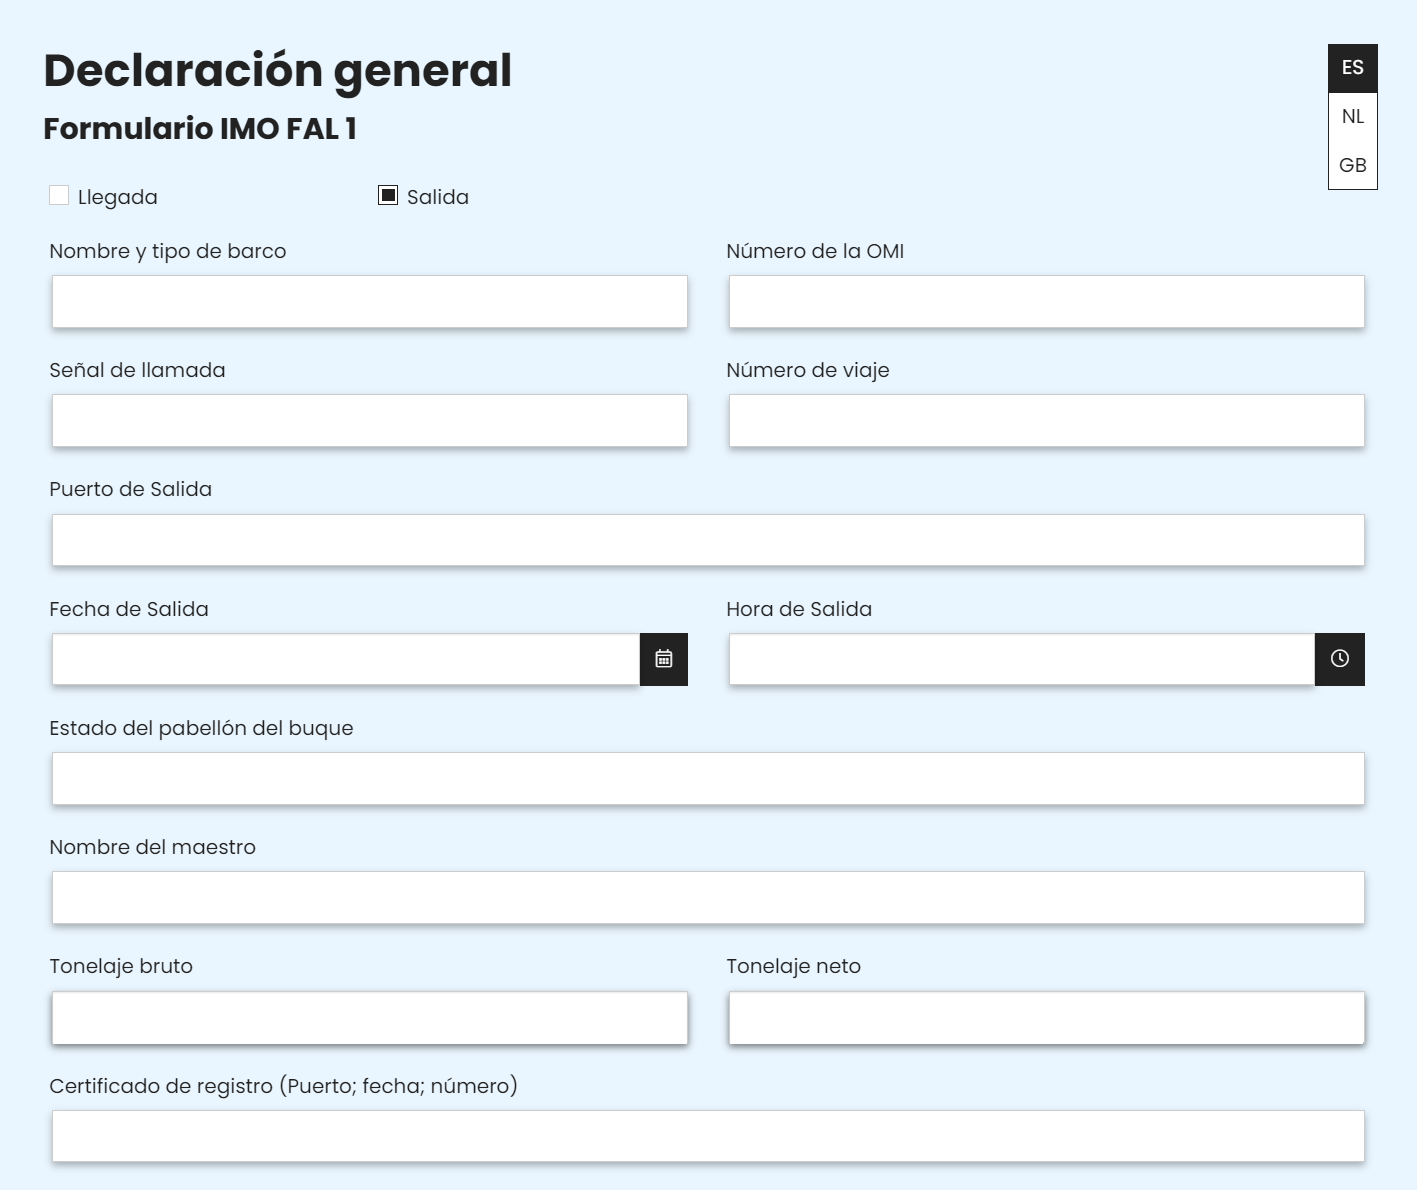The height and width of the screenshot is (1190, 1417).
Task: Click the Puerto de Salida input
Action: [708, 540]
